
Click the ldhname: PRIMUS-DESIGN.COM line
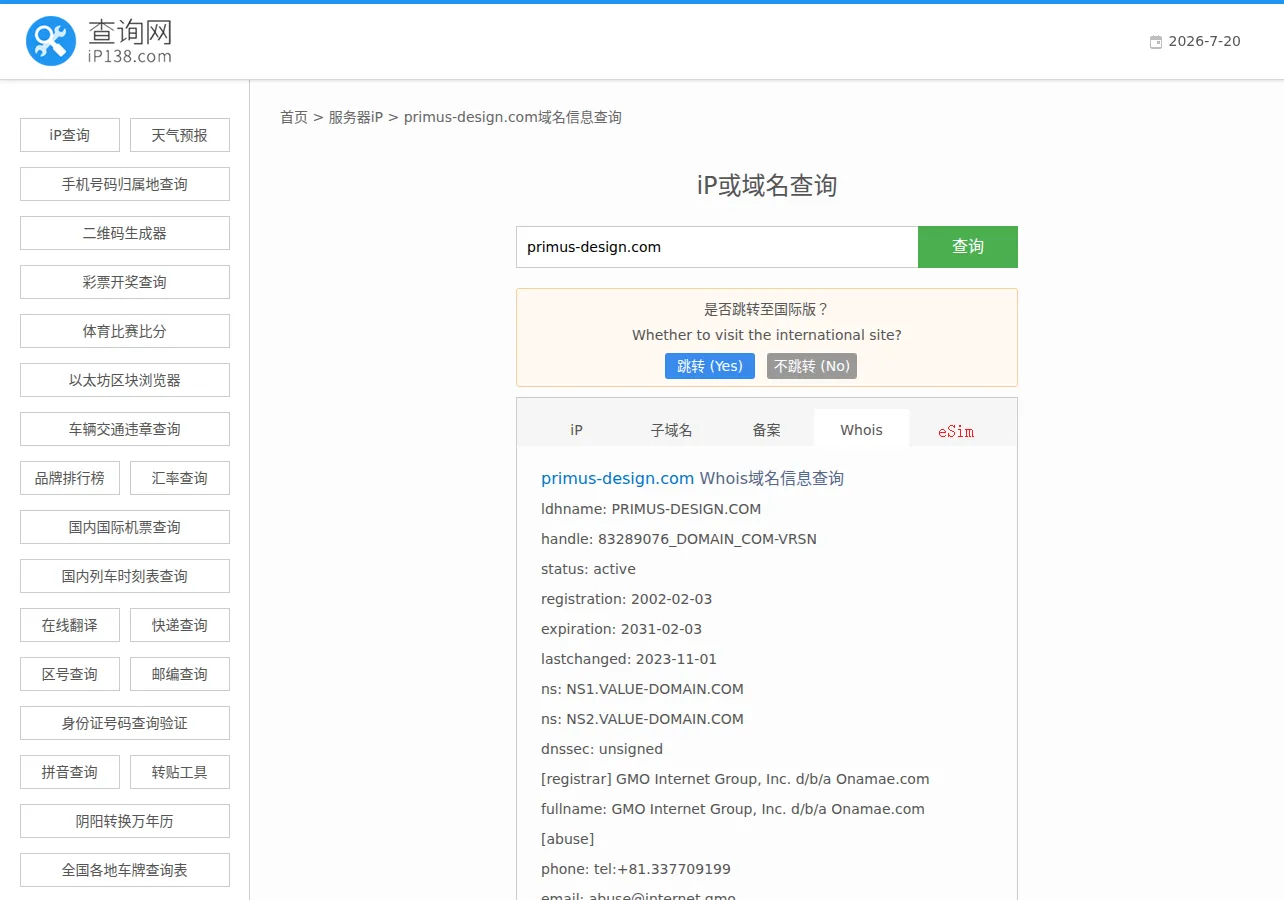[651, 509]
